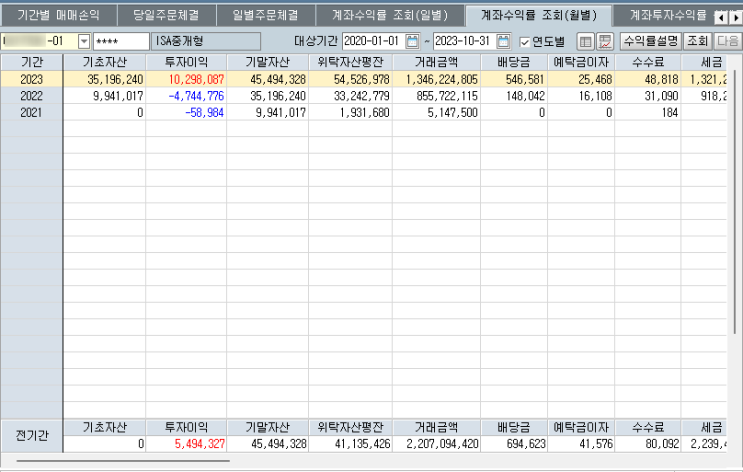The width and height of the screenshot is (743, 472).
Task: Click the 1,931,680 average balance cell
Action: coord(351,112)
